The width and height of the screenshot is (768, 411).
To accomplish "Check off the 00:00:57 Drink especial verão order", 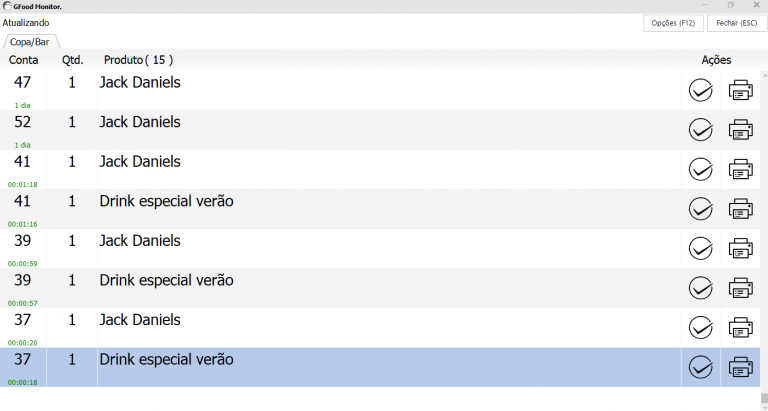I will 700,288.
